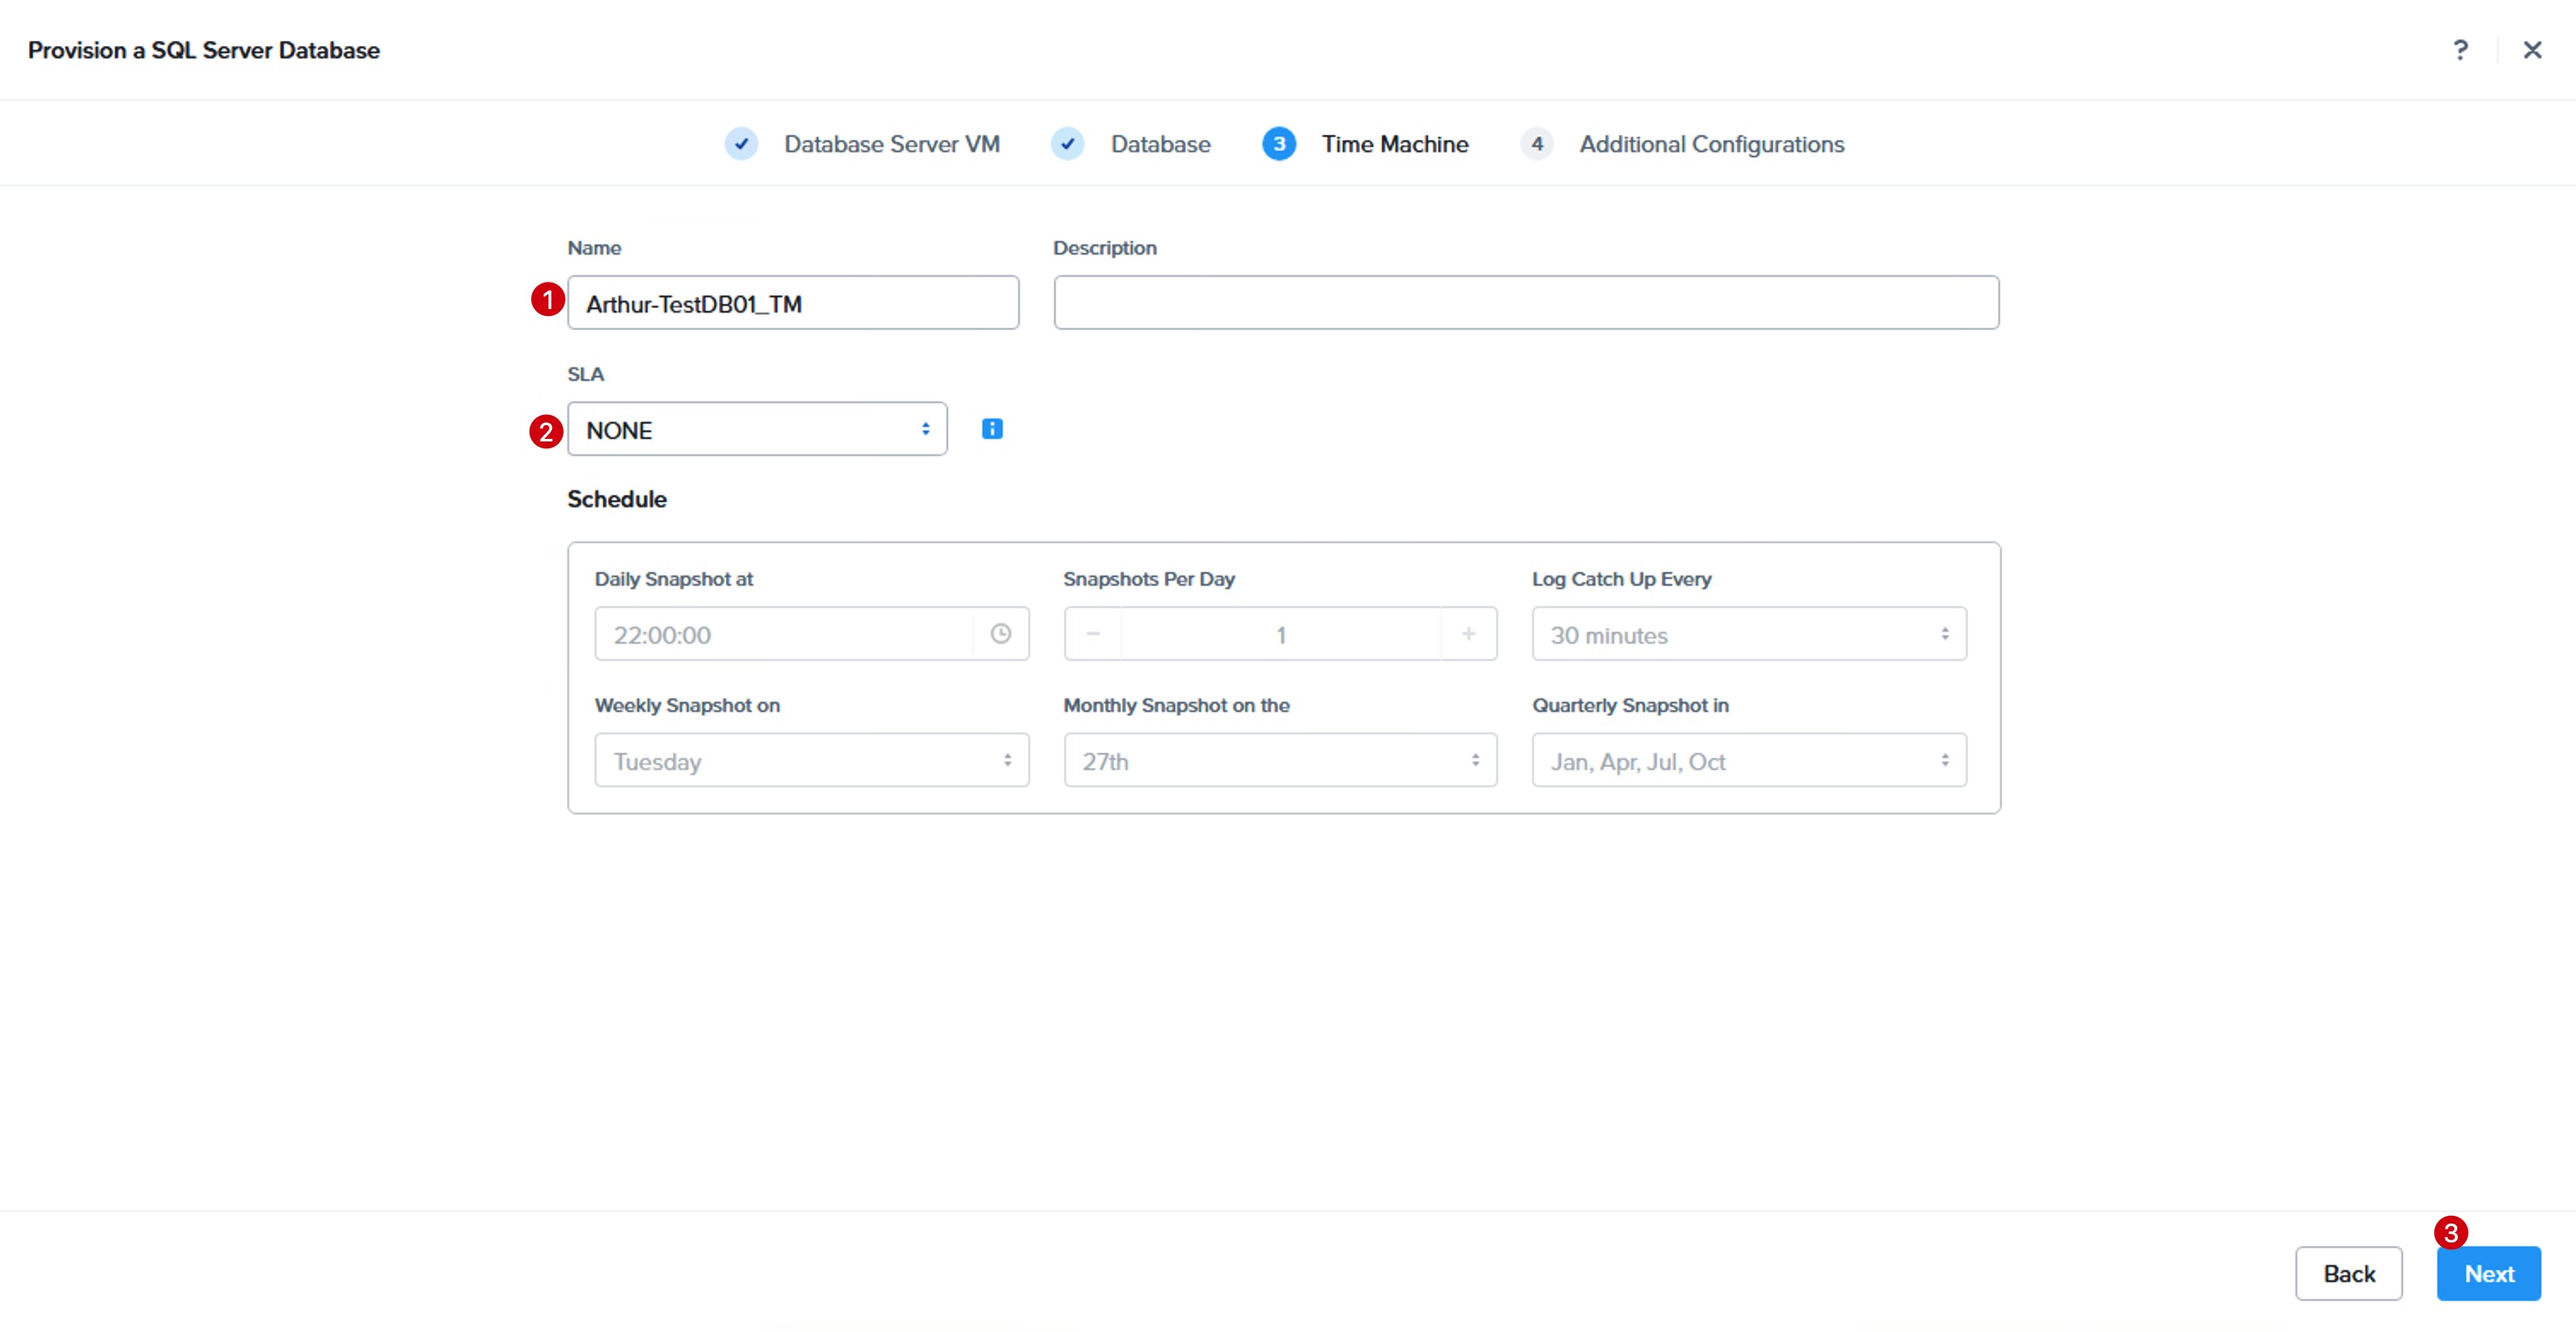Edit the Name field Arthur-TestDB01_TM
The image size is (2576, 1332).
click(x=793, y=303)
